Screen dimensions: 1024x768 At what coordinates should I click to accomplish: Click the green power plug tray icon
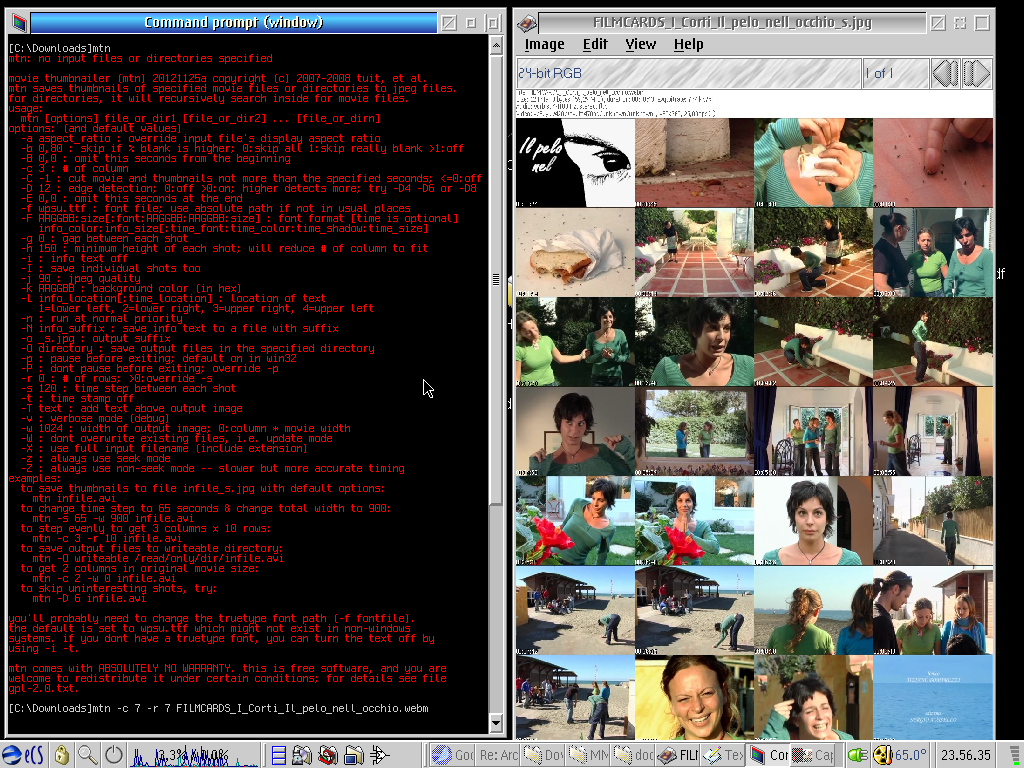pos(857,755)
